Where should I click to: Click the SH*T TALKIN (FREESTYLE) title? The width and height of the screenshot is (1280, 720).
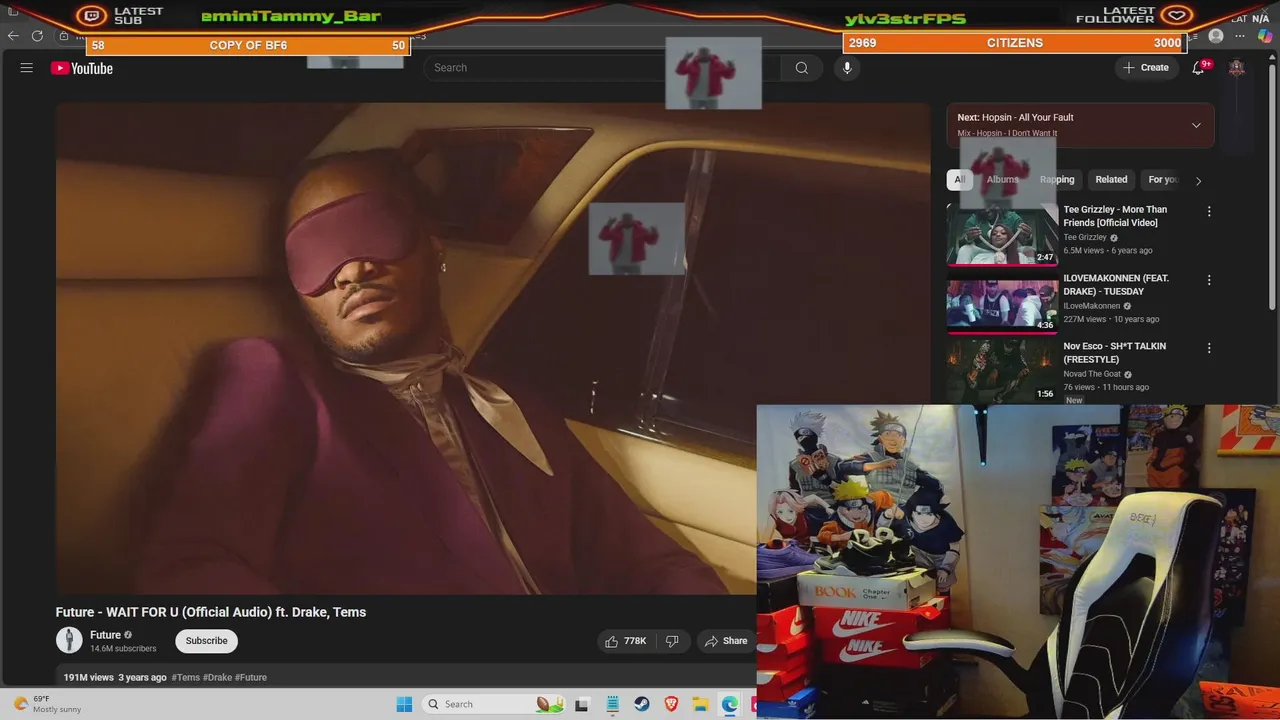click(1114, 353)
